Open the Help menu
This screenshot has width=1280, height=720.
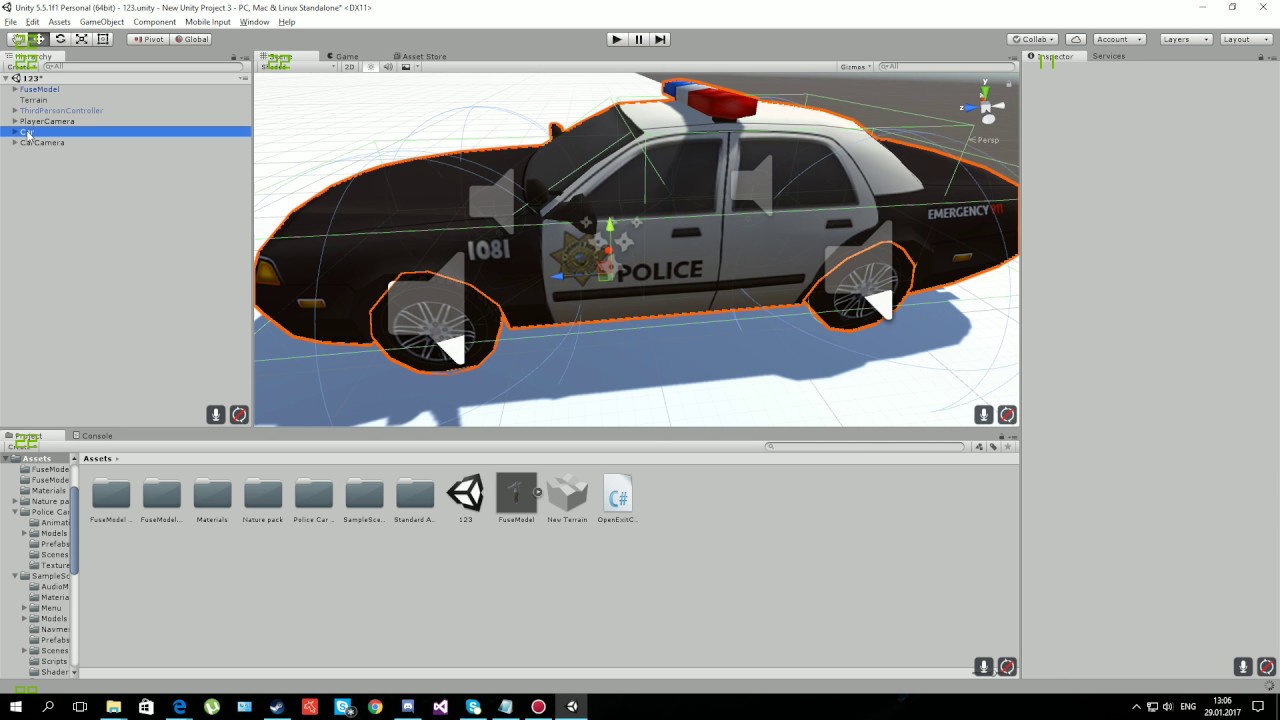click(287, 22)
